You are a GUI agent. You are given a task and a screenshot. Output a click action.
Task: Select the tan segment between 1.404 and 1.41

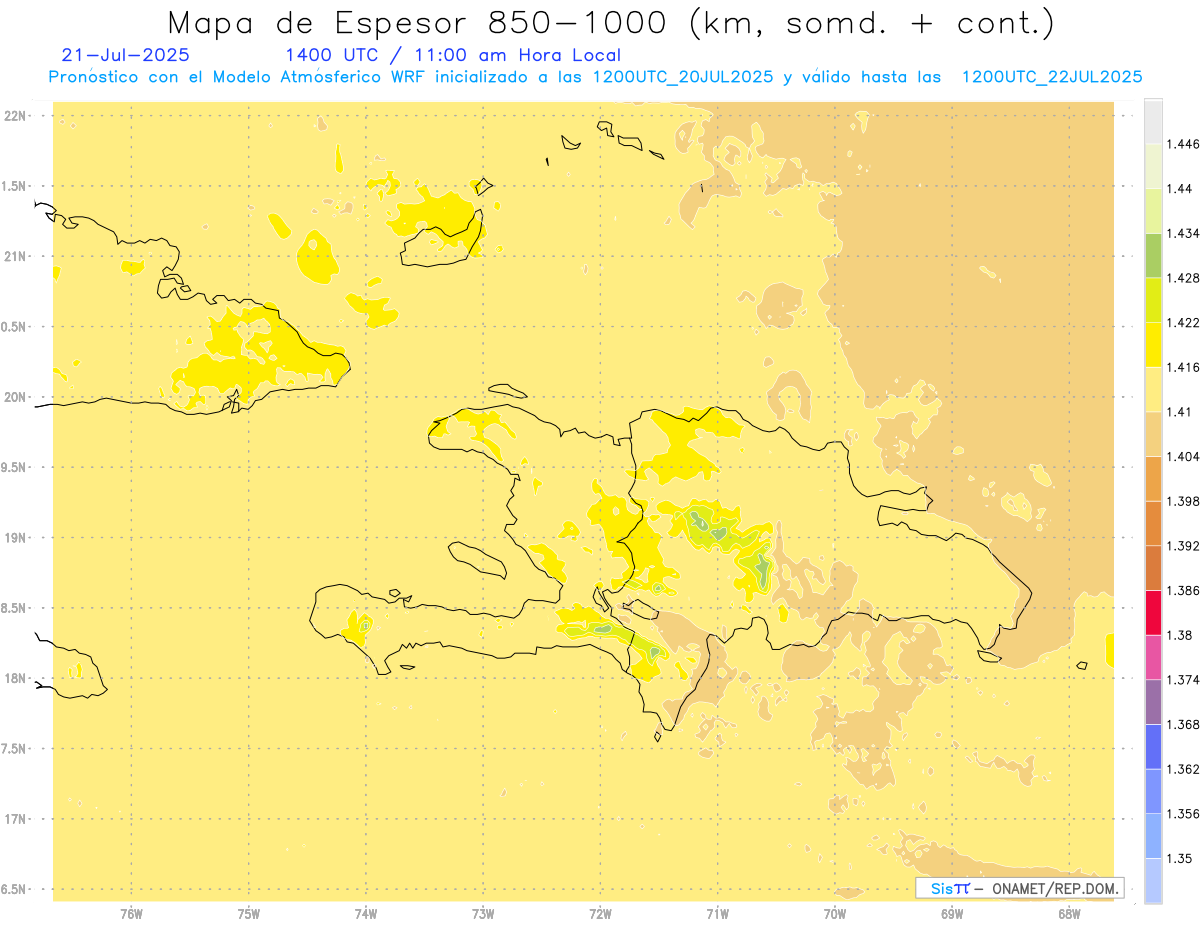point(1153,434)
